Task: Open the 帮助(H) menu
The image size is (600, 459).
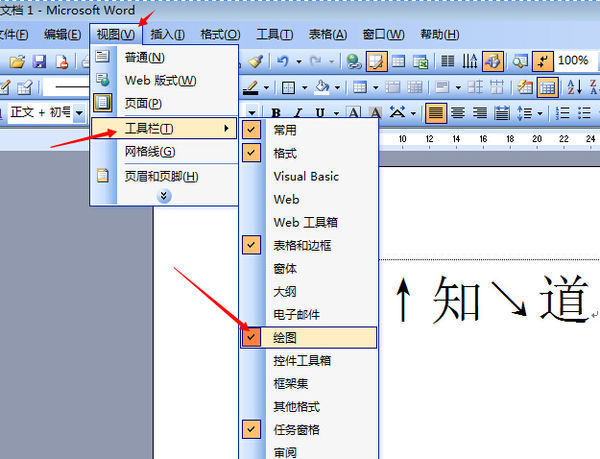Action: (x=440, y=34)
